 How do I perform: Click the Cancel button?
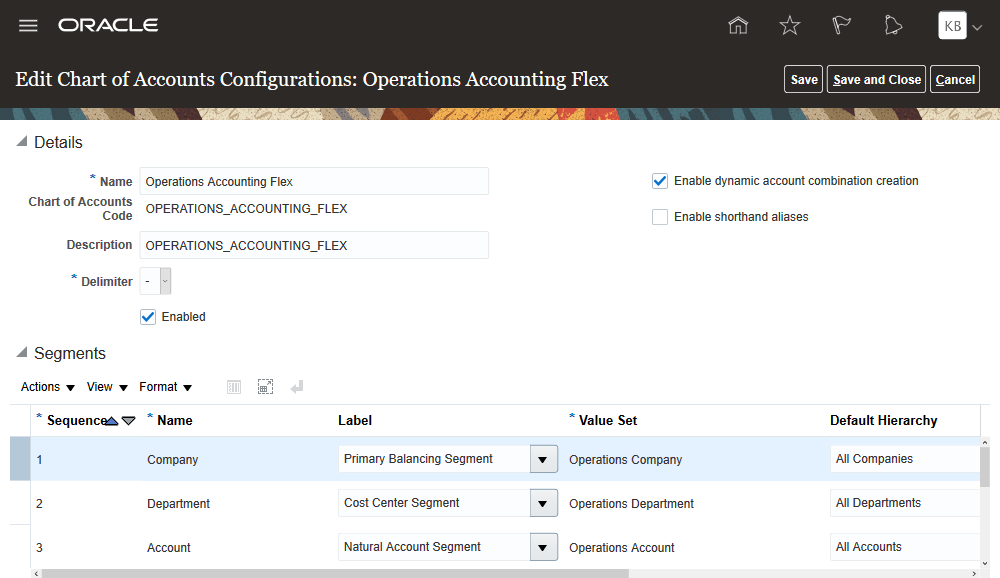point(955,80)
